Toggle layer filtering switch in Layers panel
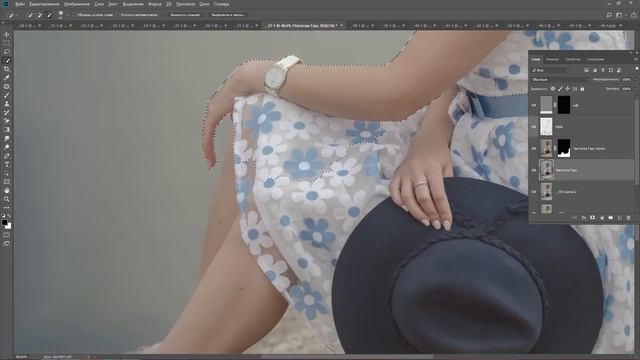Viewport: 640px width, 360px height. coord(636,69)
